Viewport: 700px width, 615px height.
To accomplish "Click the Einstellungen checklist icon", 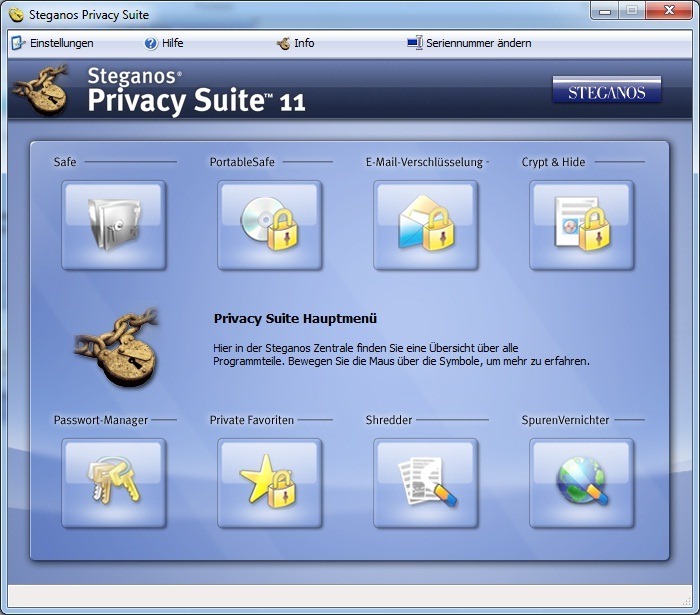I will coord(18,43).
